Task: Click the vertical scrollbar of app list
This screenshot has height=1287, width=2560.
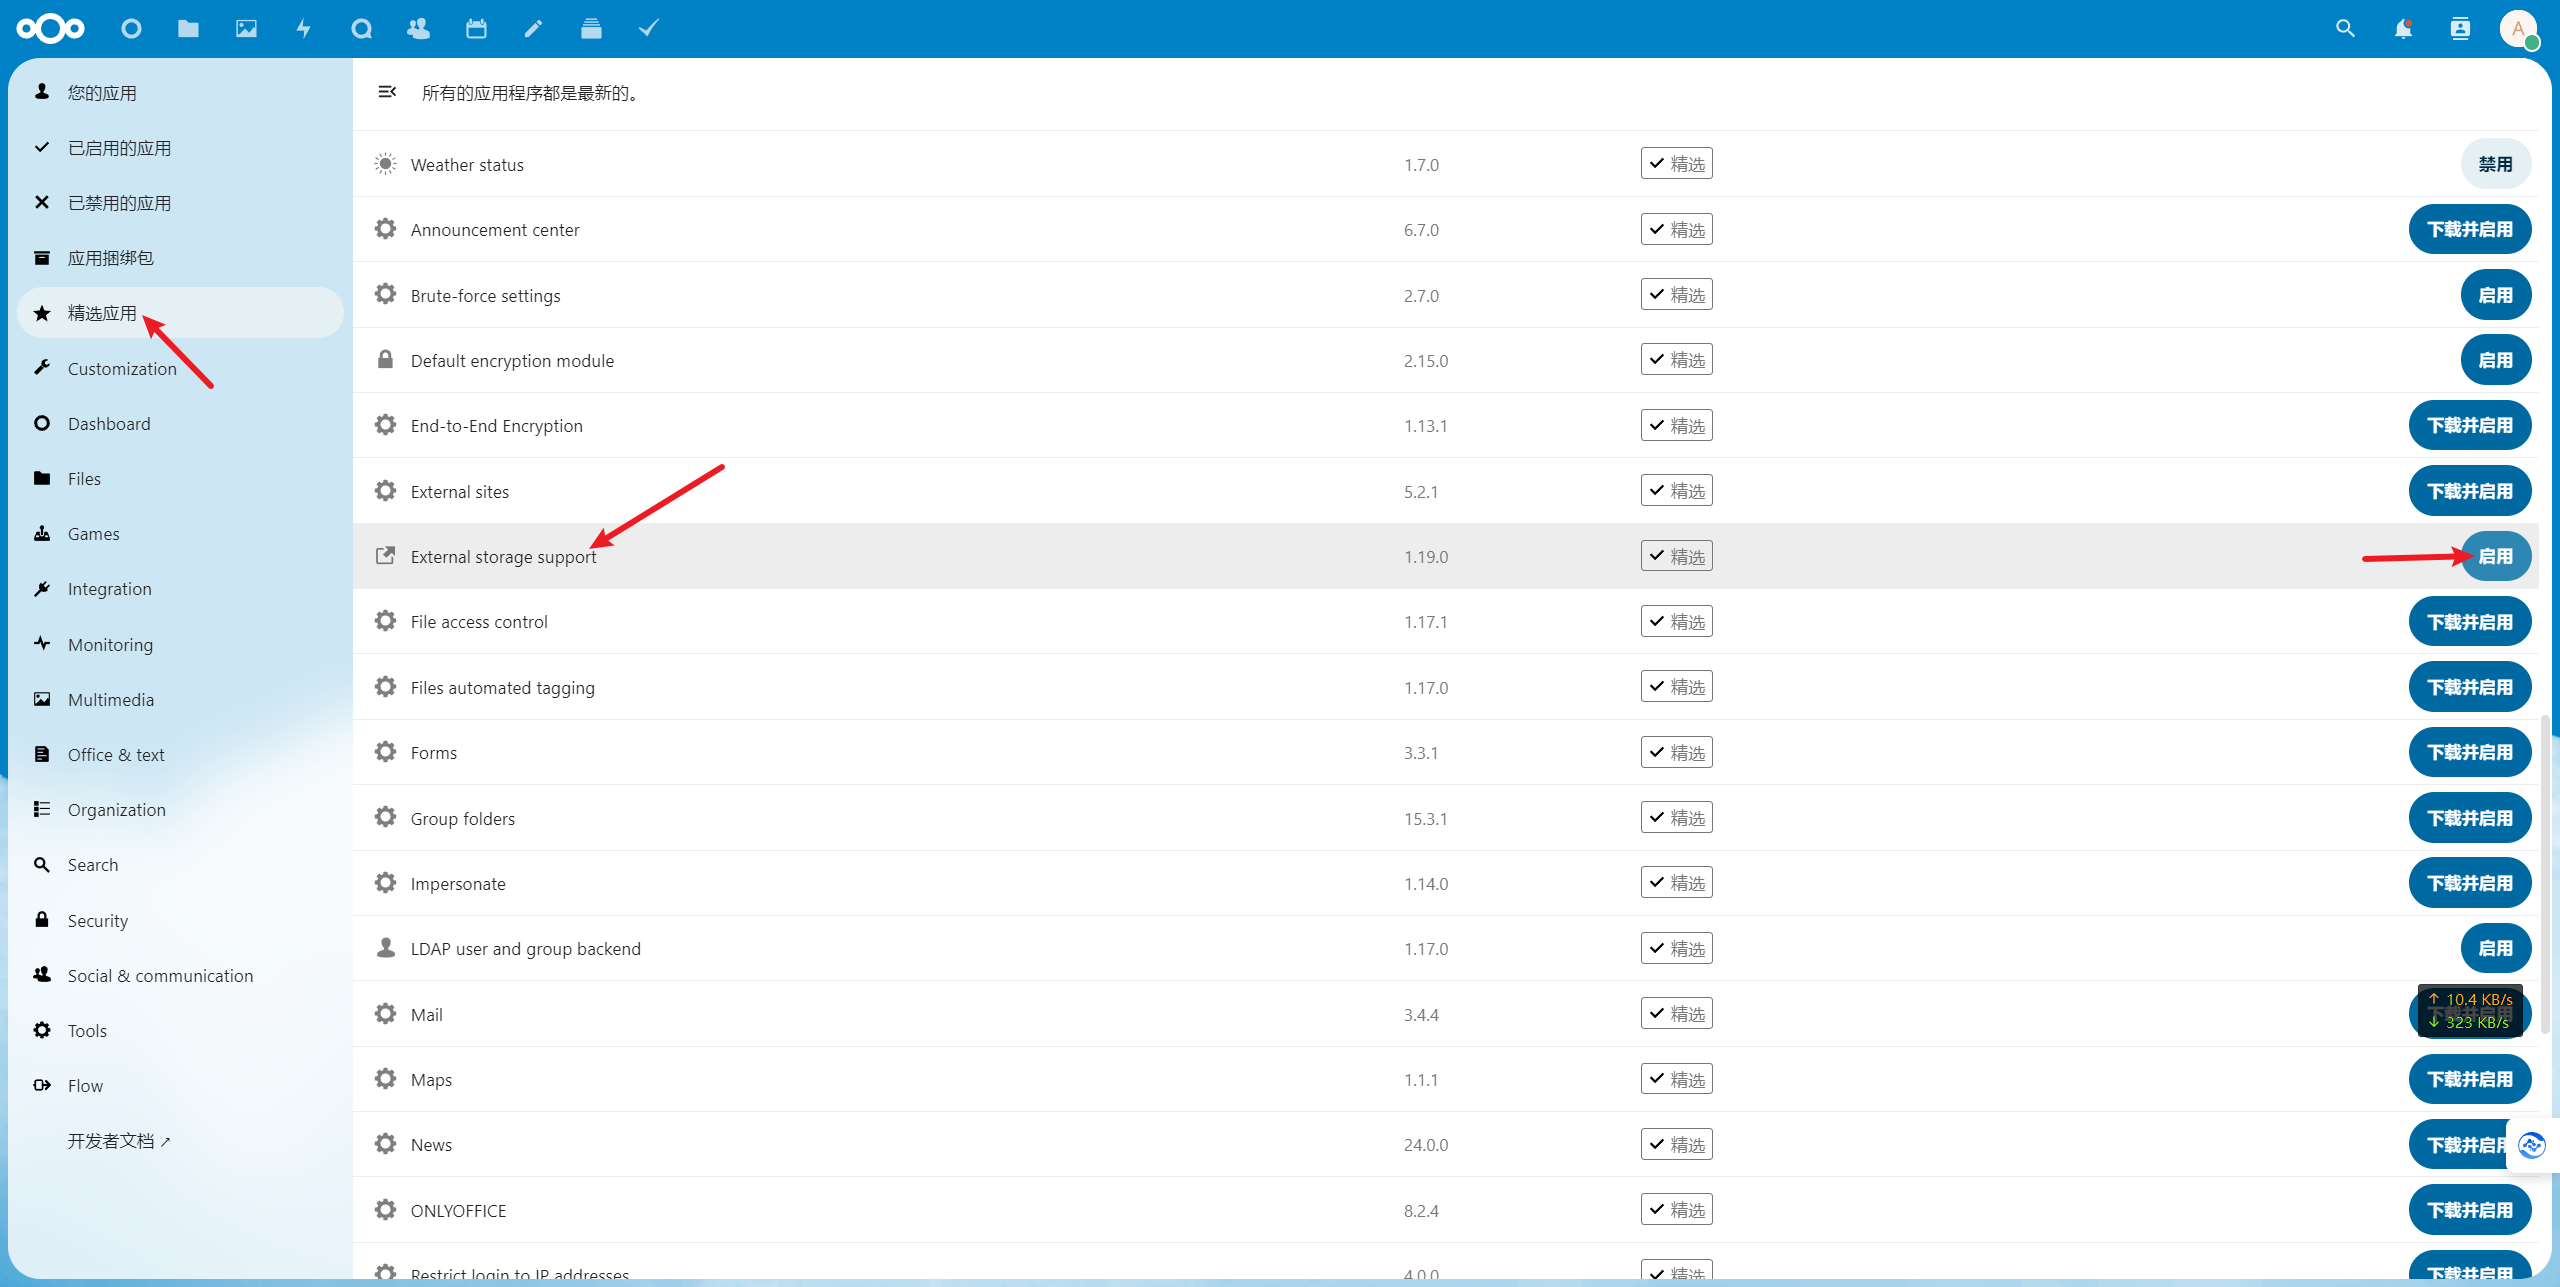Action: tap(2545, 875)
